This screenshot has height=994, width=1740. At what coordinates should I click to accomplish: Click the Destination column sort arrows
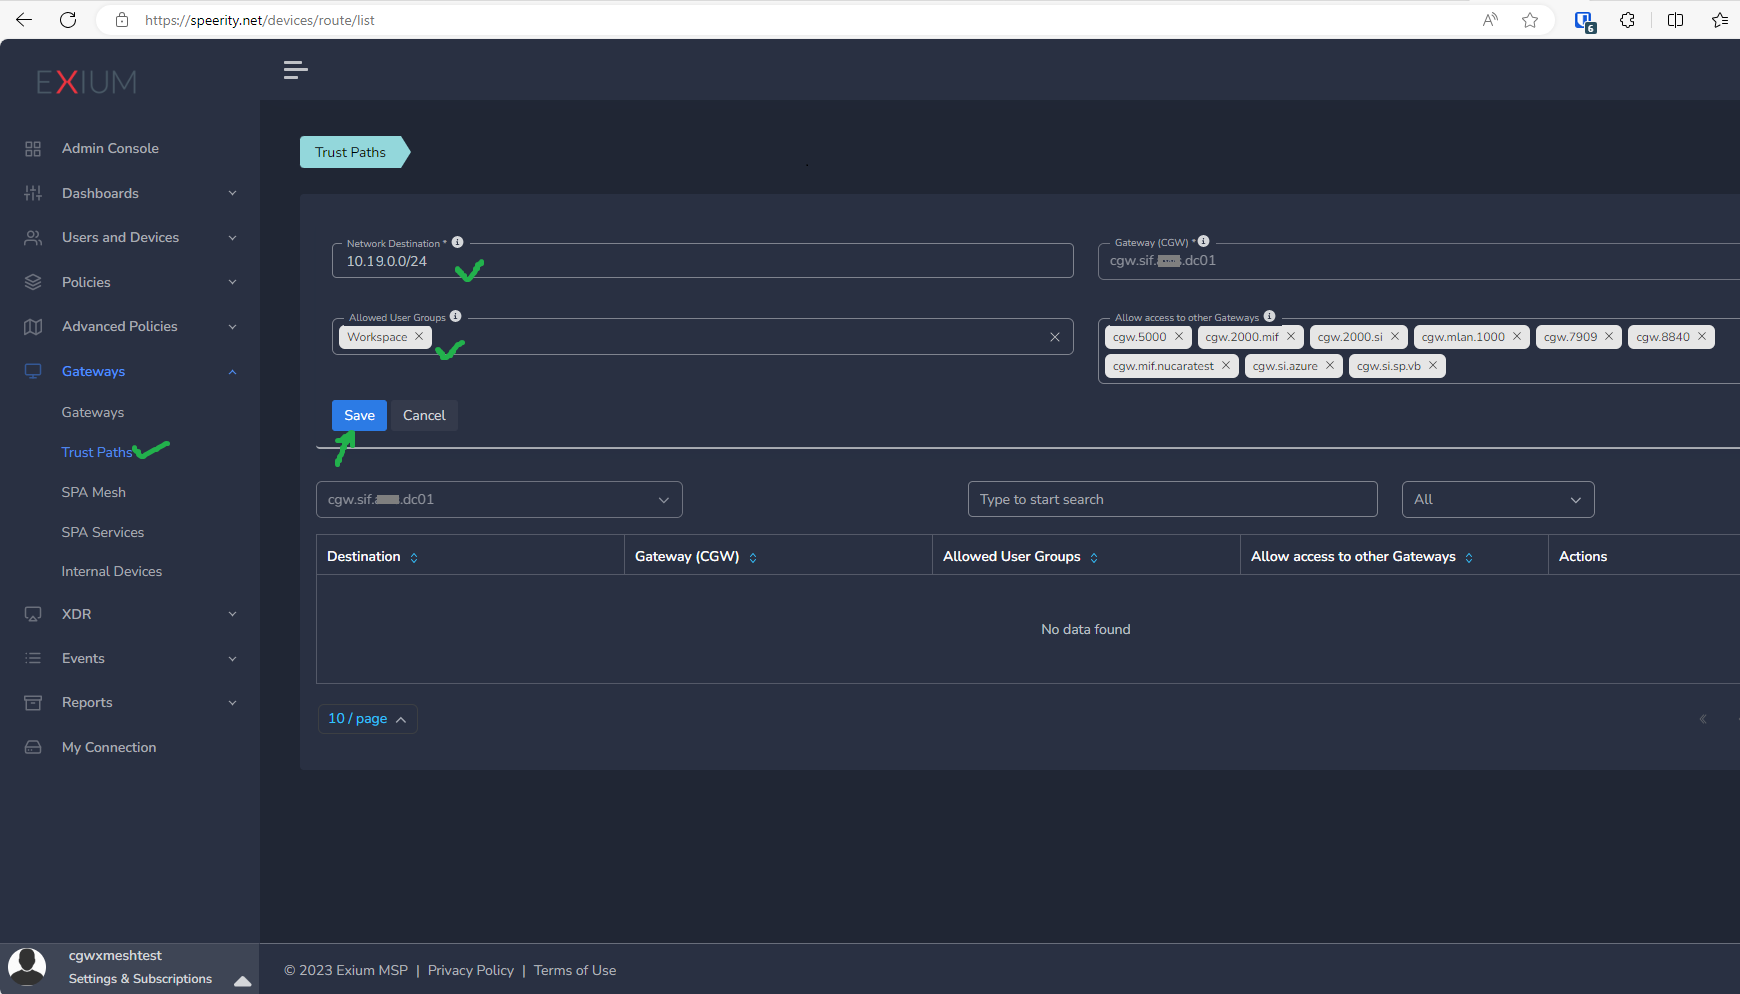(x=415, y=557)
